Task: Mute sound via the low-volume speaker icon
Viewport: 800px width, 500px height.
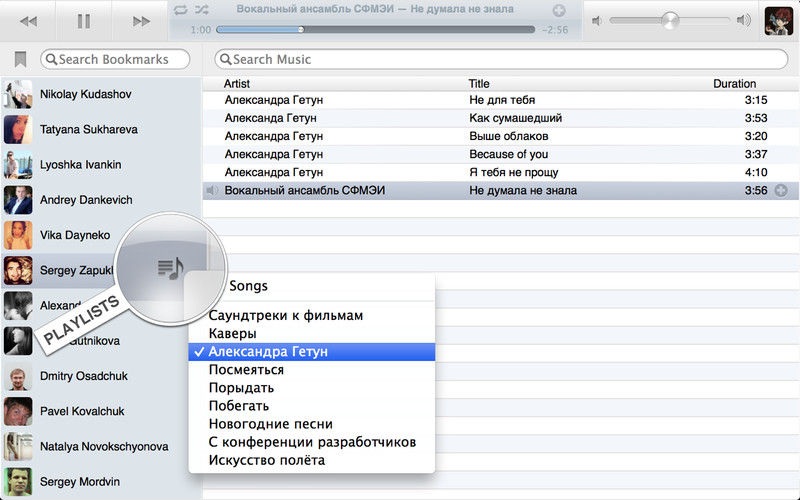Action: (596, 20)
